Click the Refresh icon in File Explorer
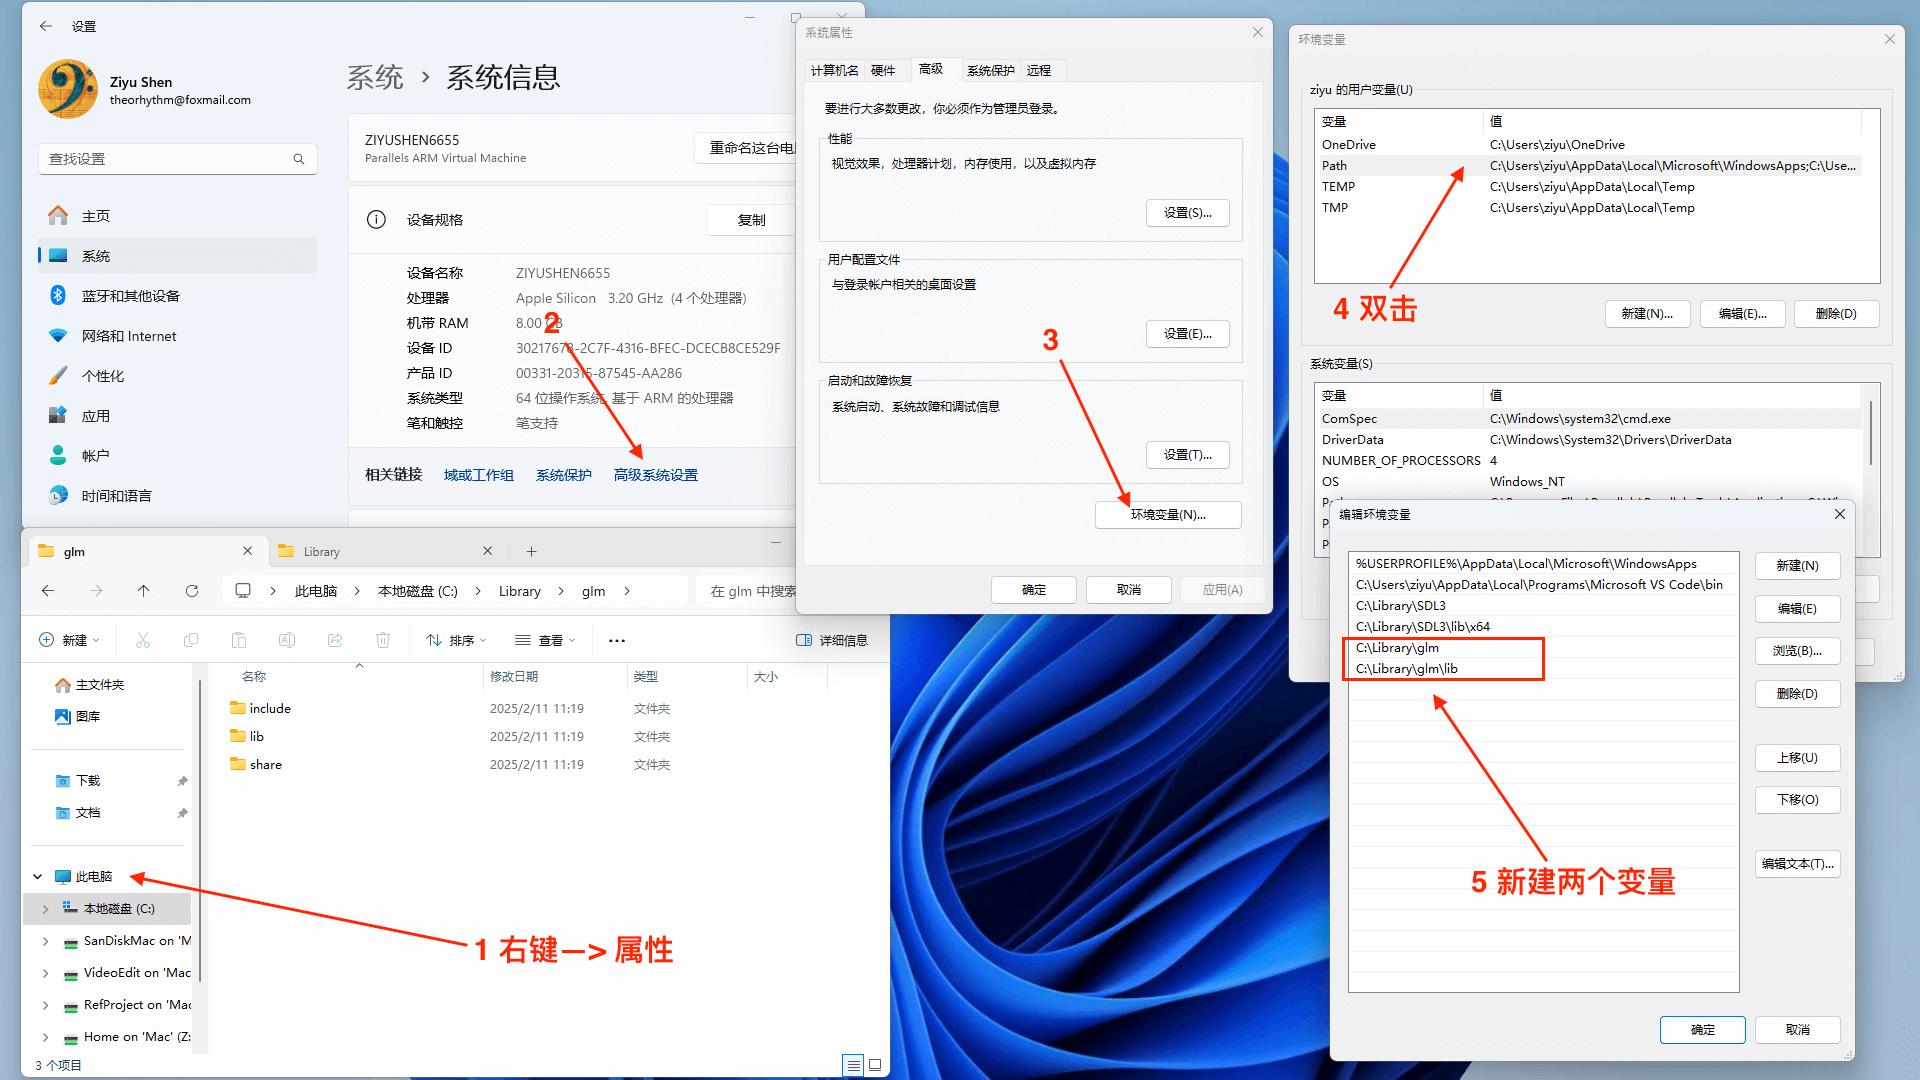This screenshot has height=1080, width=1920. (192, 591)
